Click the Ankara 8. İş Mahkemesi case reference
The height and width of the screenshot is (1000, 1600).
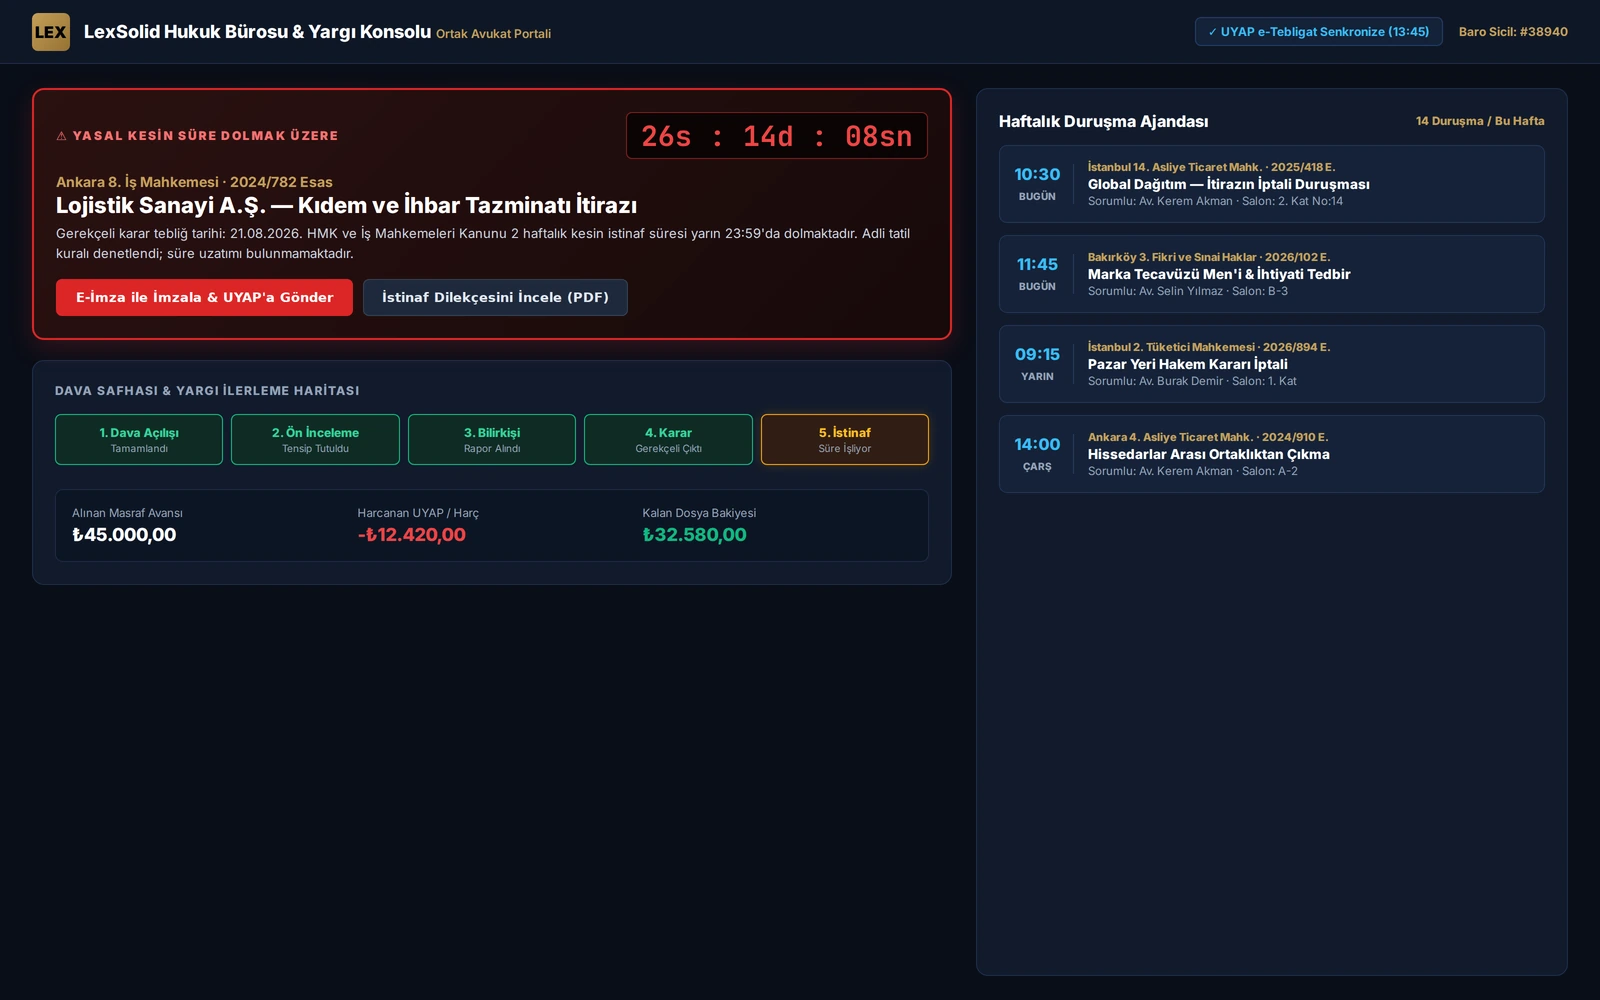coord(194,182)
